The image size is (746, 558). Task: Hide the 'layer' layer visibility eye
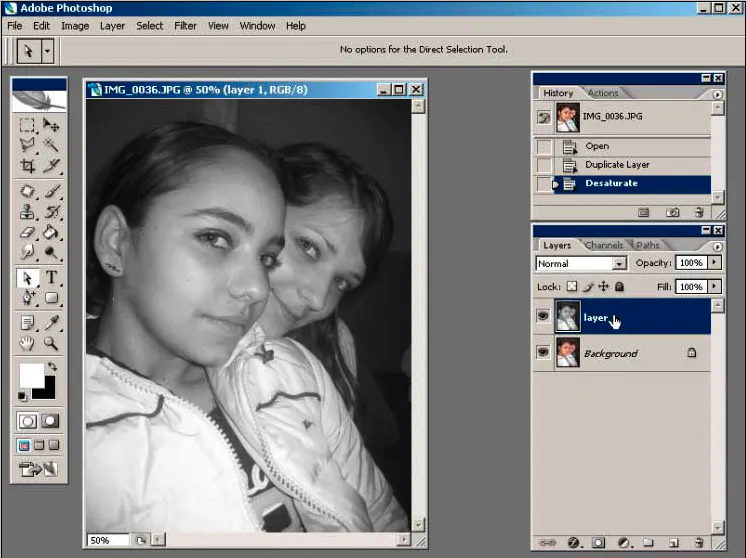point(543,315)
